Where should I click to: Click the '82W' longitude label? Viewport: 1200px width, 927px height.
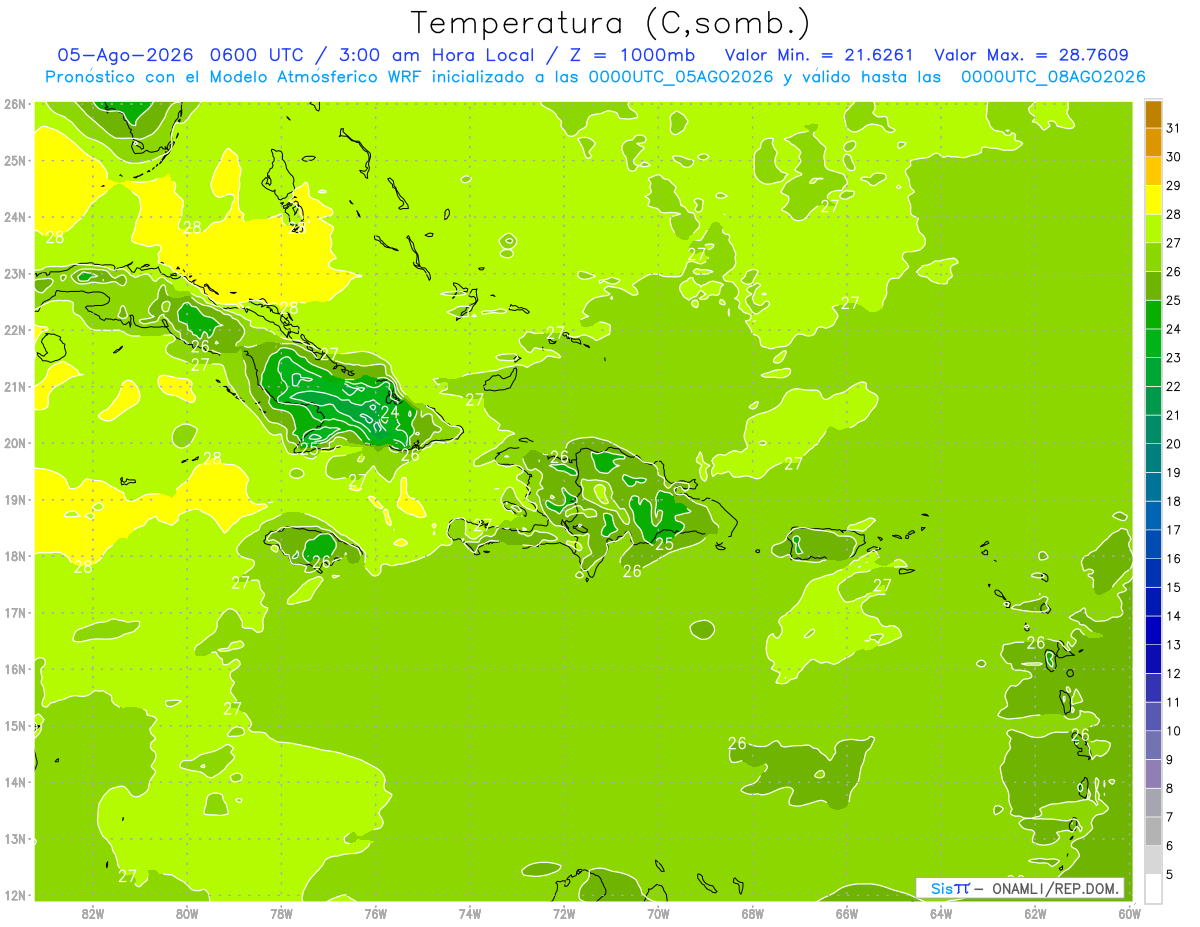[93, 913]
